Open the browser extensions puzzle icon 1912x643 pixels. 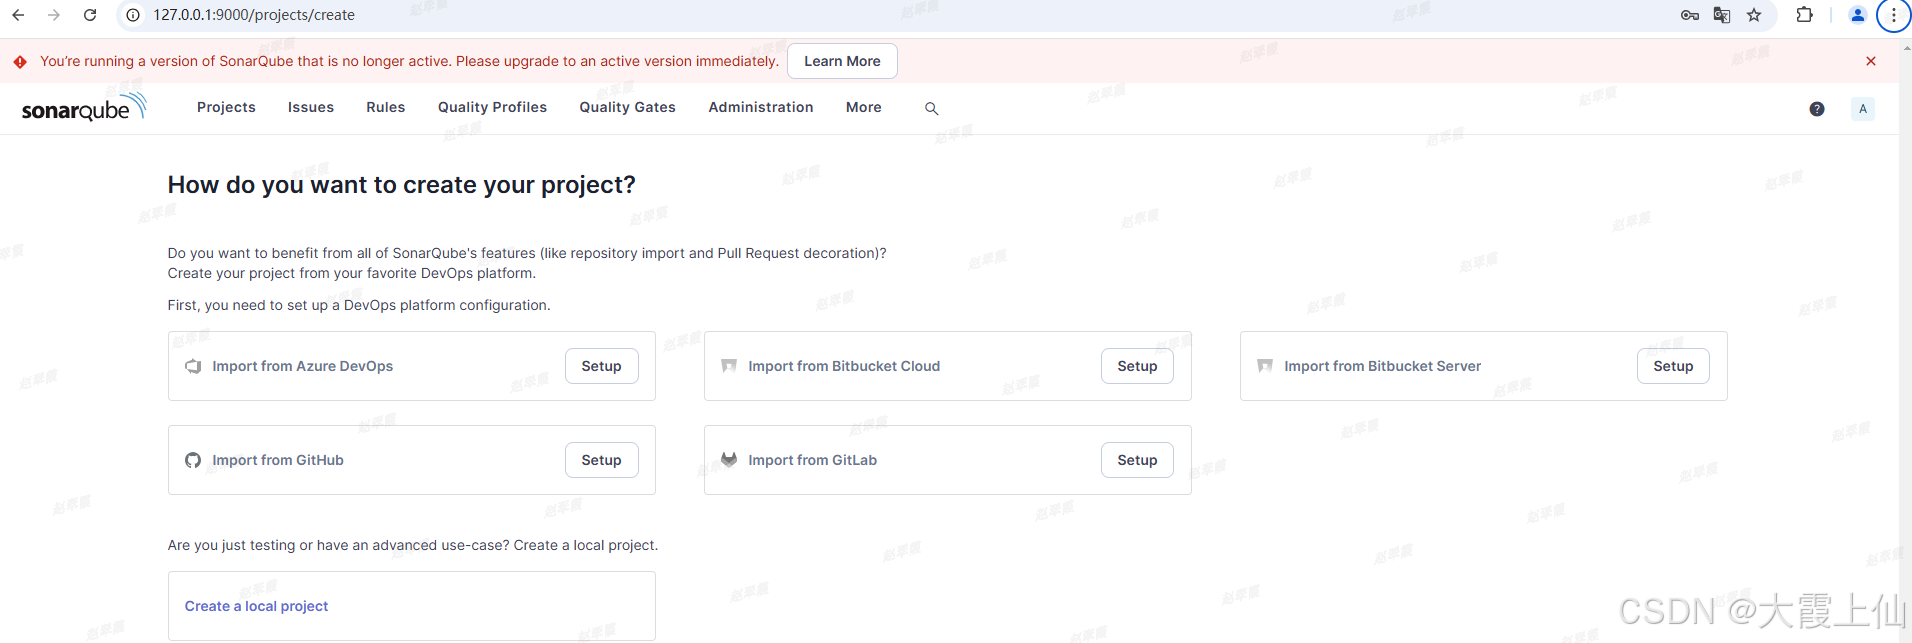click(1805, 15)
